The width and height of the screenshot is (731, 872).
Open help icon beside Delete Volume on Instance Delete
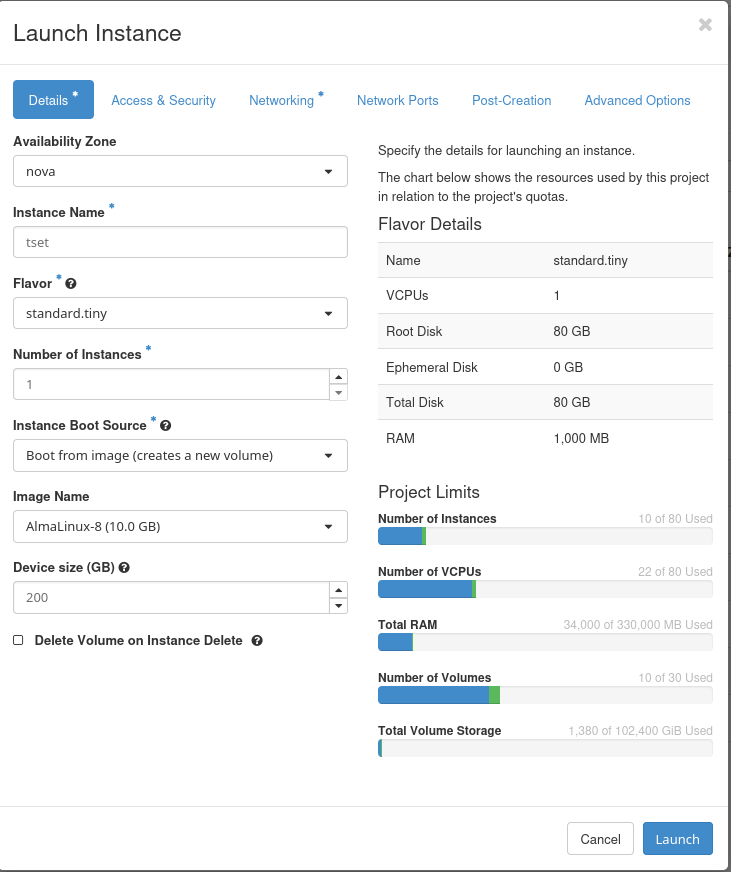point(257,640)
